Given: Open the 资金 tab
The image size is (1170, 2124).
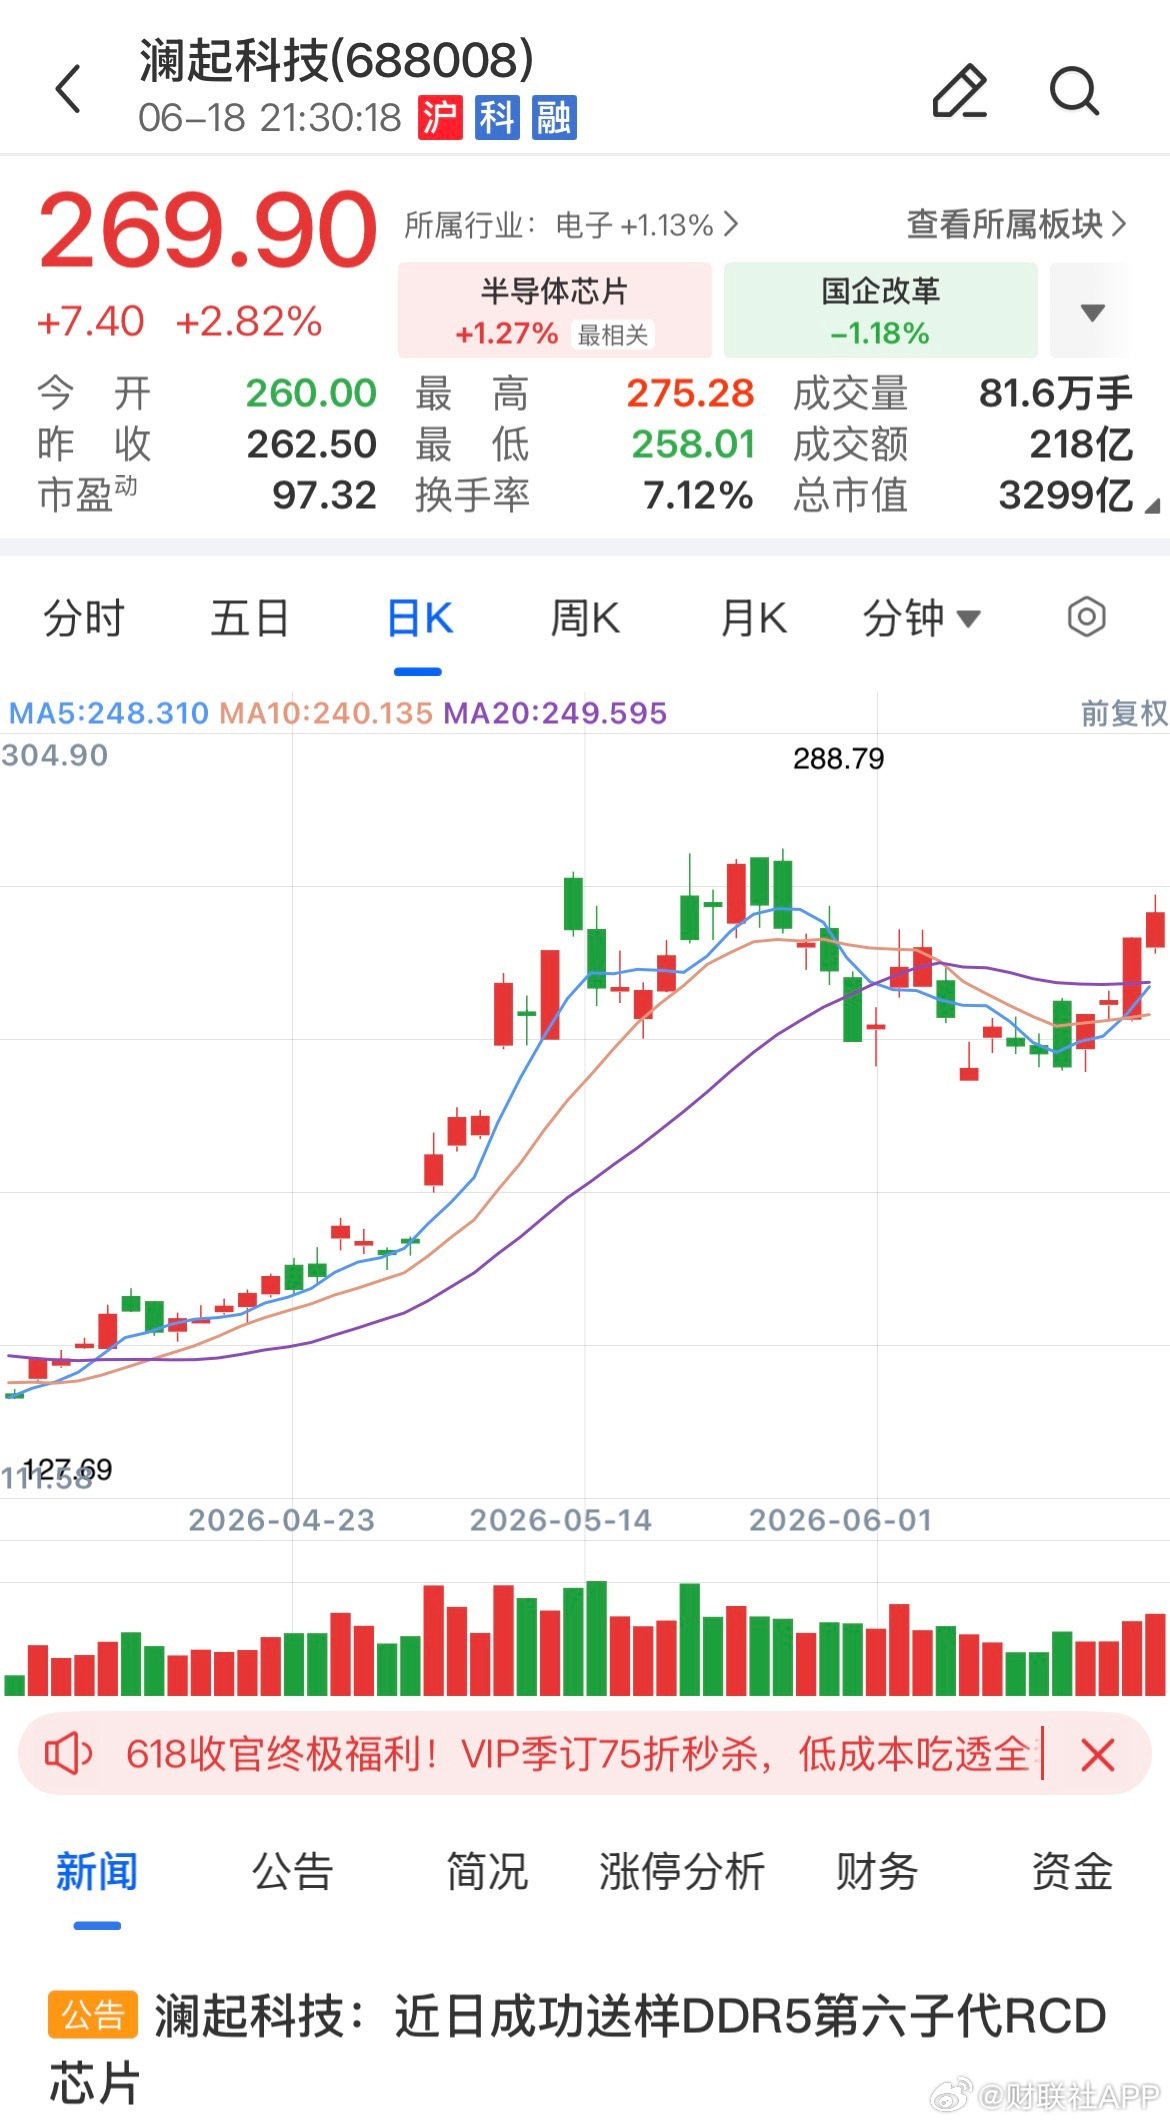Looking at the screenshot, I should 1072,1872.
